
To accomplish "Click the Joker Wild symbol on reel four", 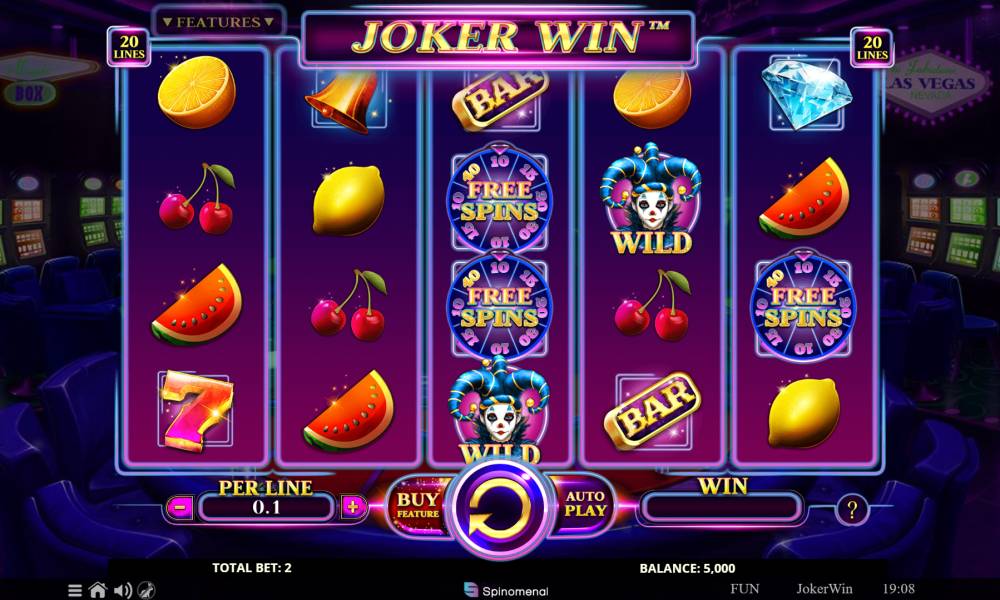I will (x=651, y=199).
